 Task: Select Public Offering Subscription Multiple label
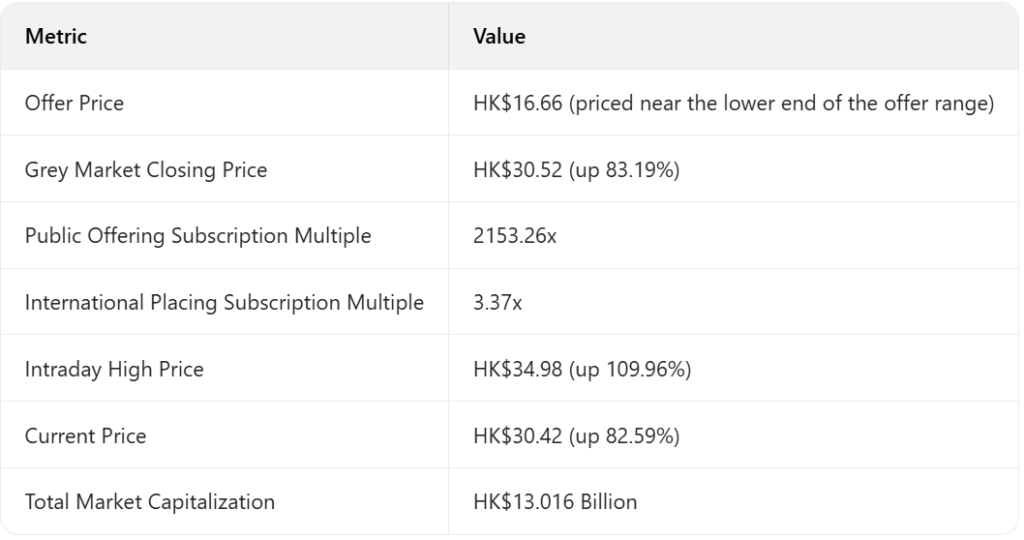pos(198,236)
